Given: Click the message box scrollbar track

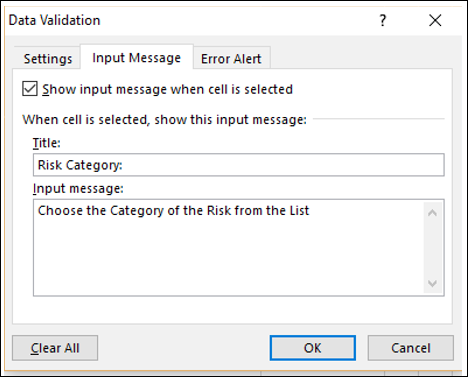Looking at the screenshot, I should 432,248.
